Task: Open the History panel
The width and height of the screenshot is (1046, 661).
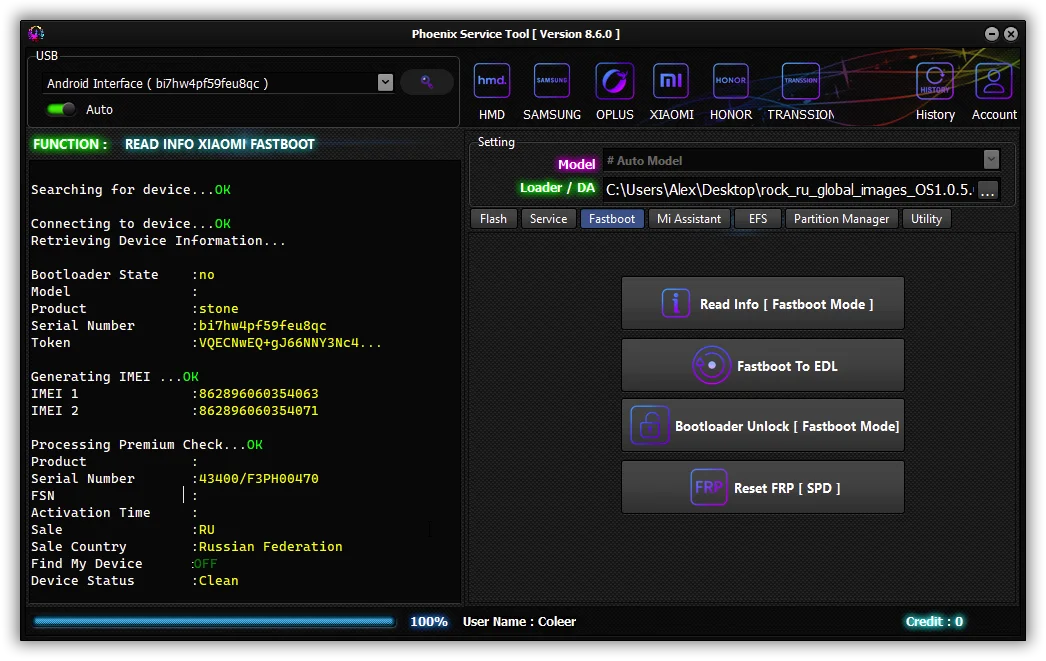Action: 935,82
